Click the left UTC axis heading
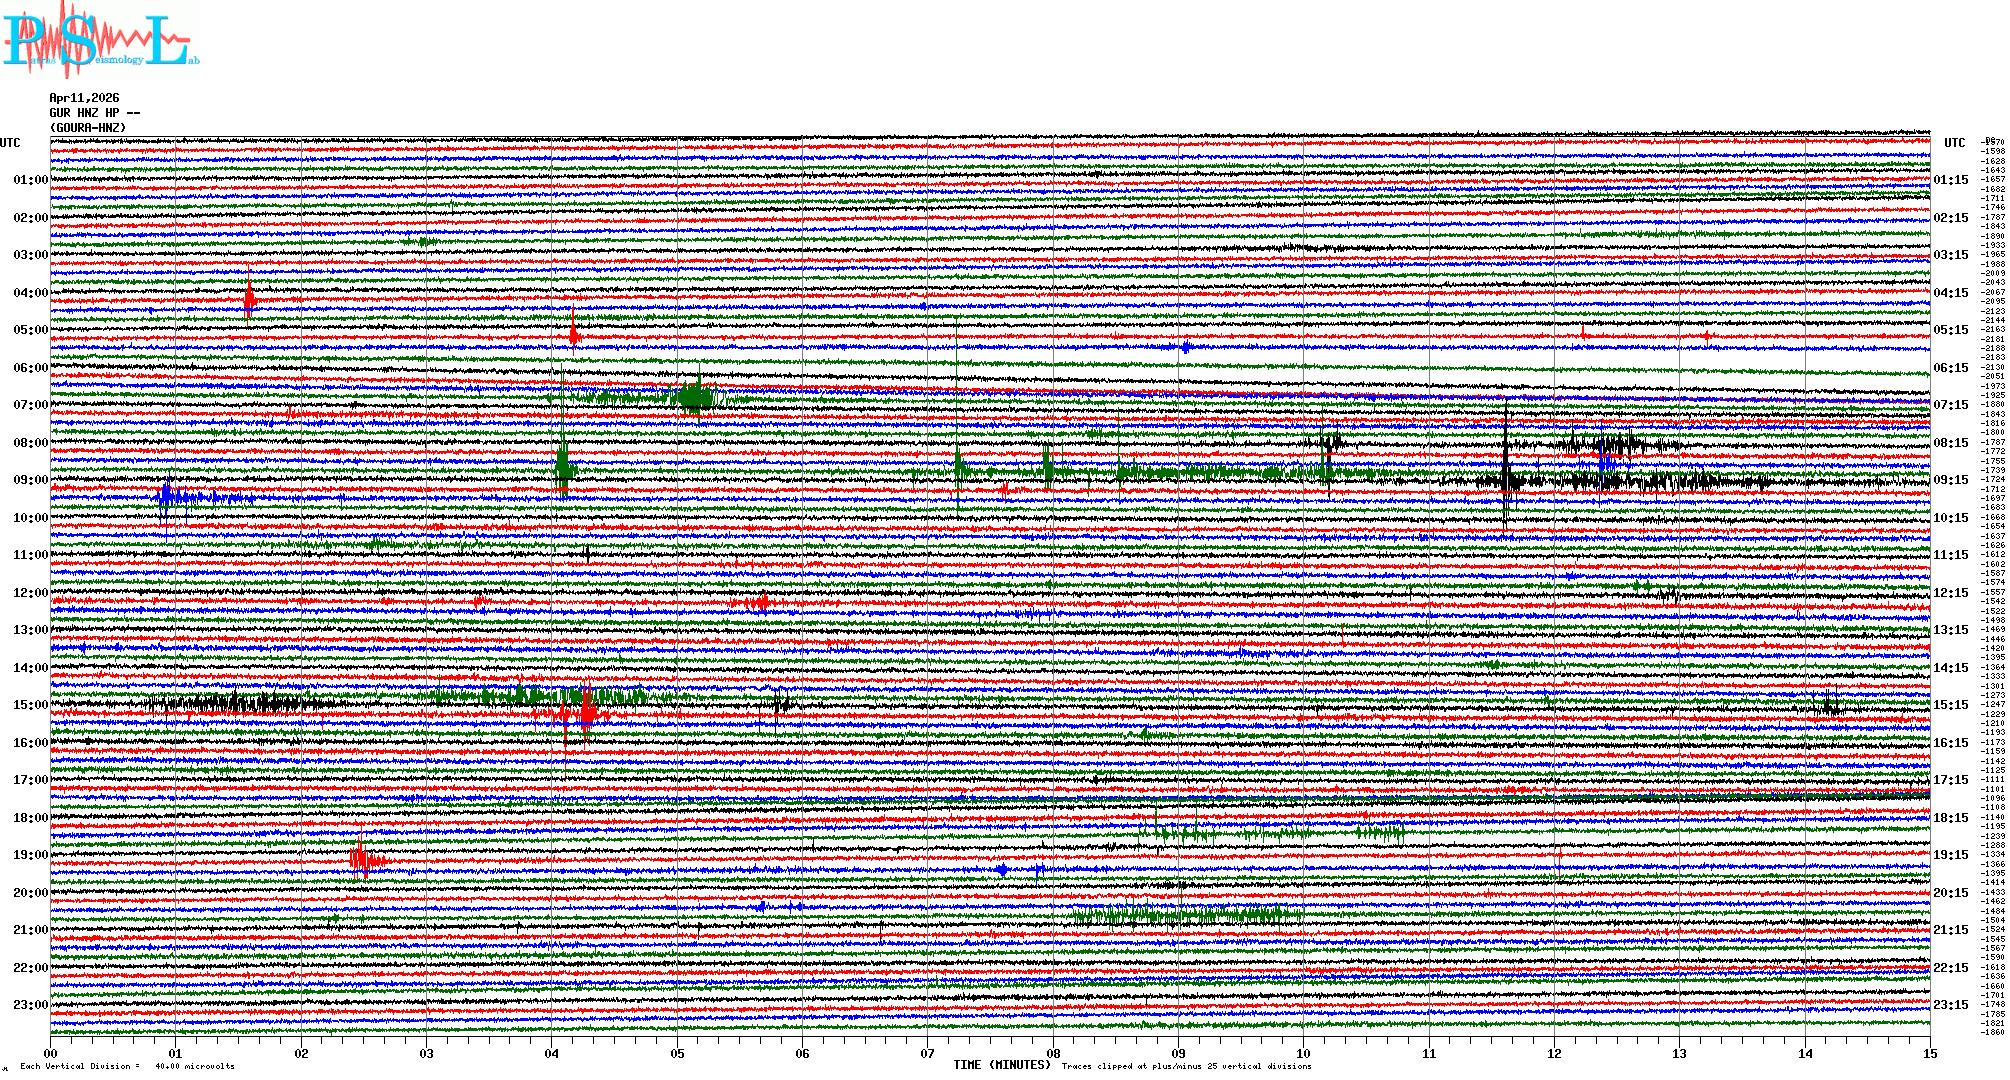Image resolution: width=2010 pixels, height=1080 pixels. click(x=10, y=143)
